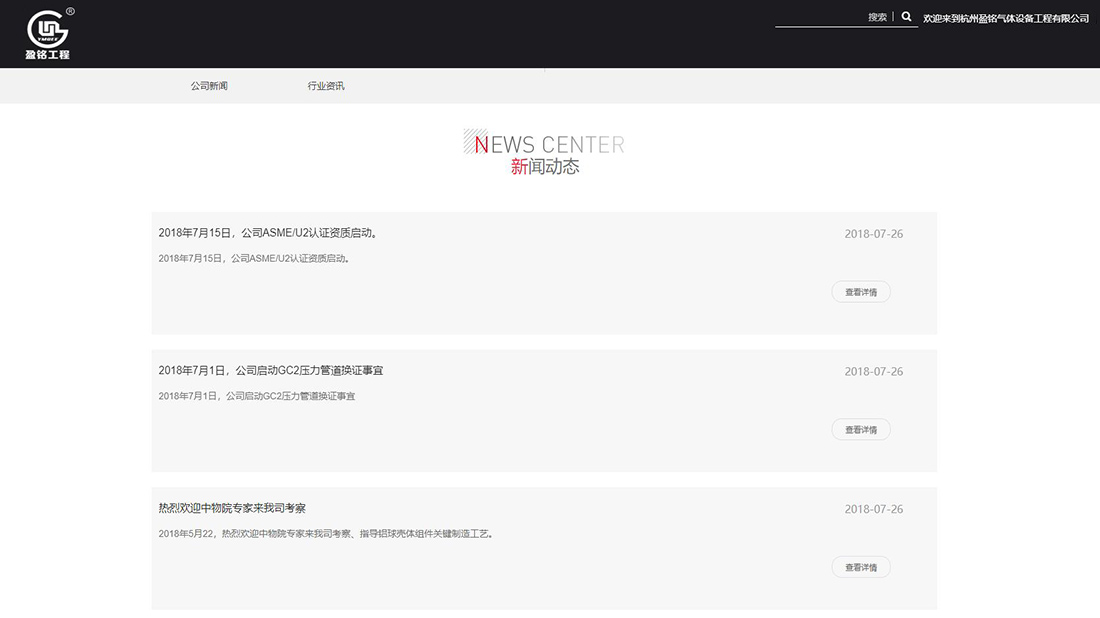
Task: Click the date on the GC2 news card
Action: [x=873, y=372]
